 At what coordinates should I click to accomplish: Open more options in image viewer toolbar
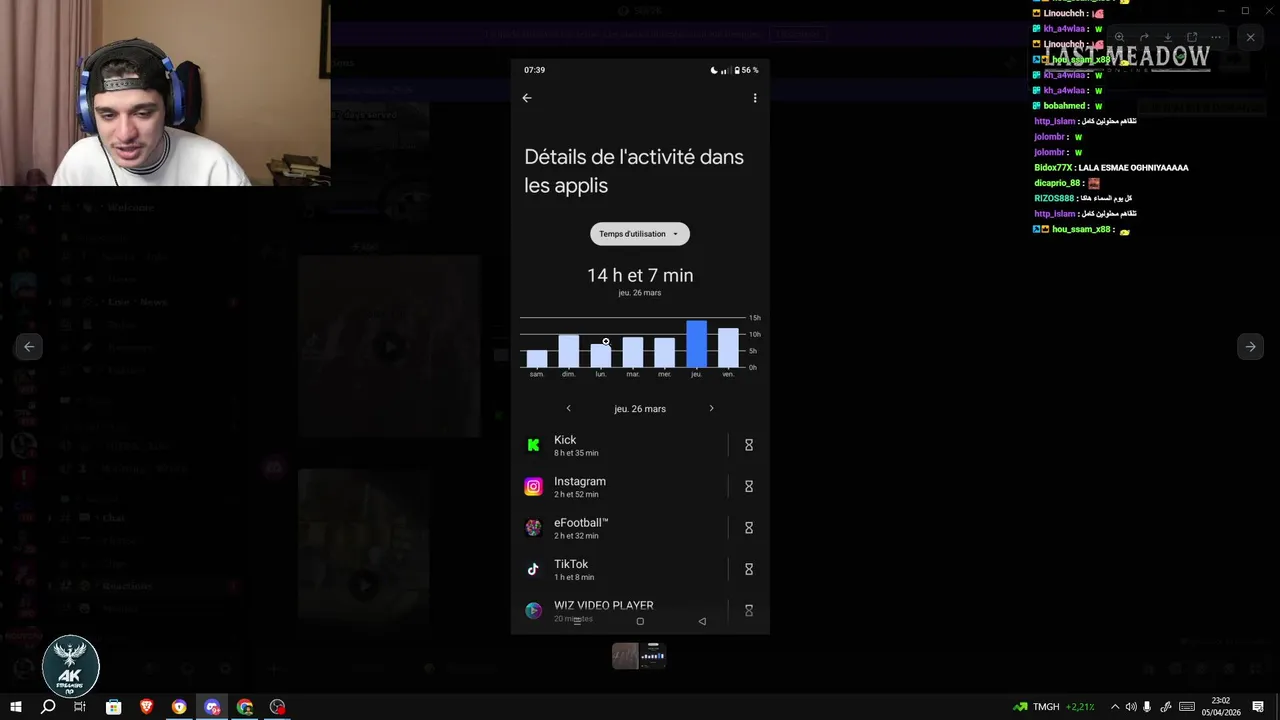pos(1216,37)
